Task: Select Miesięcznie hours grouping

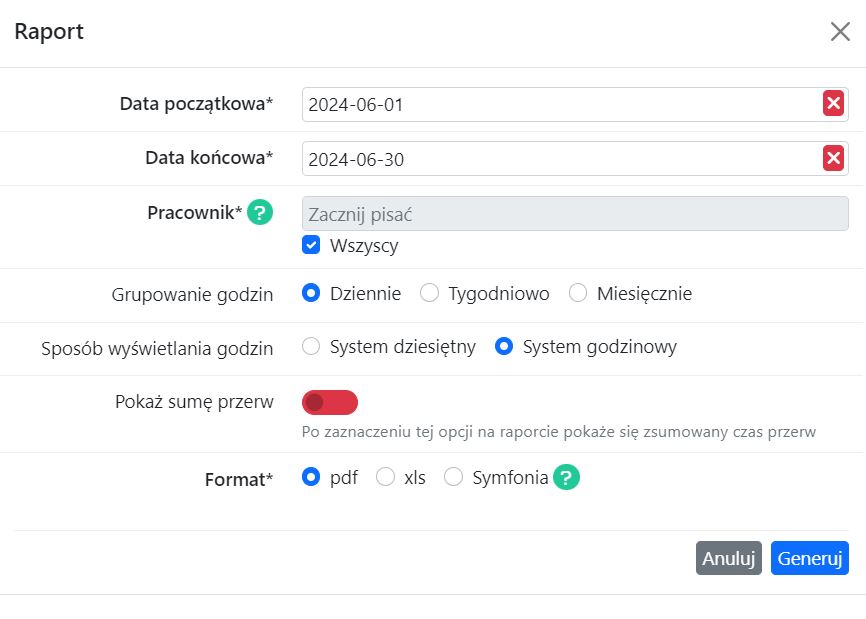Action: (576, 293)
